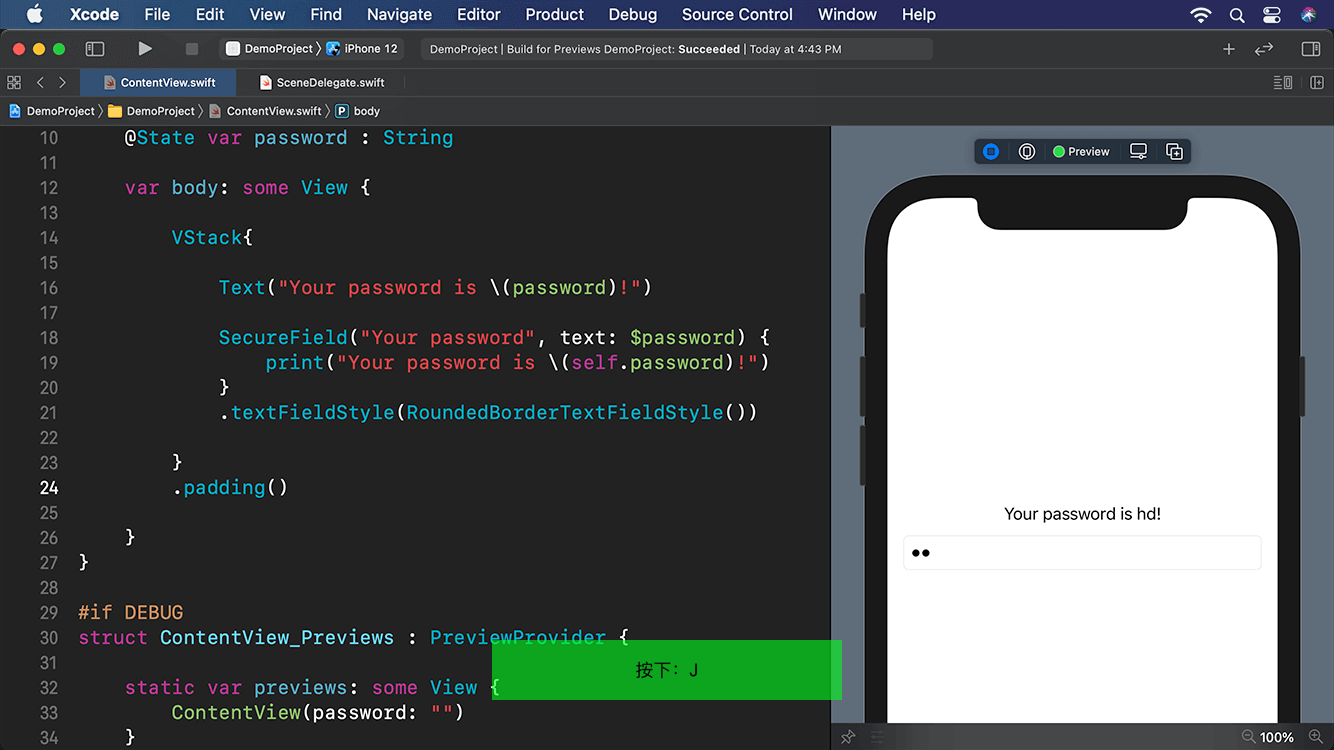Duplicate the preview with the plus icon
Viewport: 1334px width, 750px height.
click(x=1174, y=151)
